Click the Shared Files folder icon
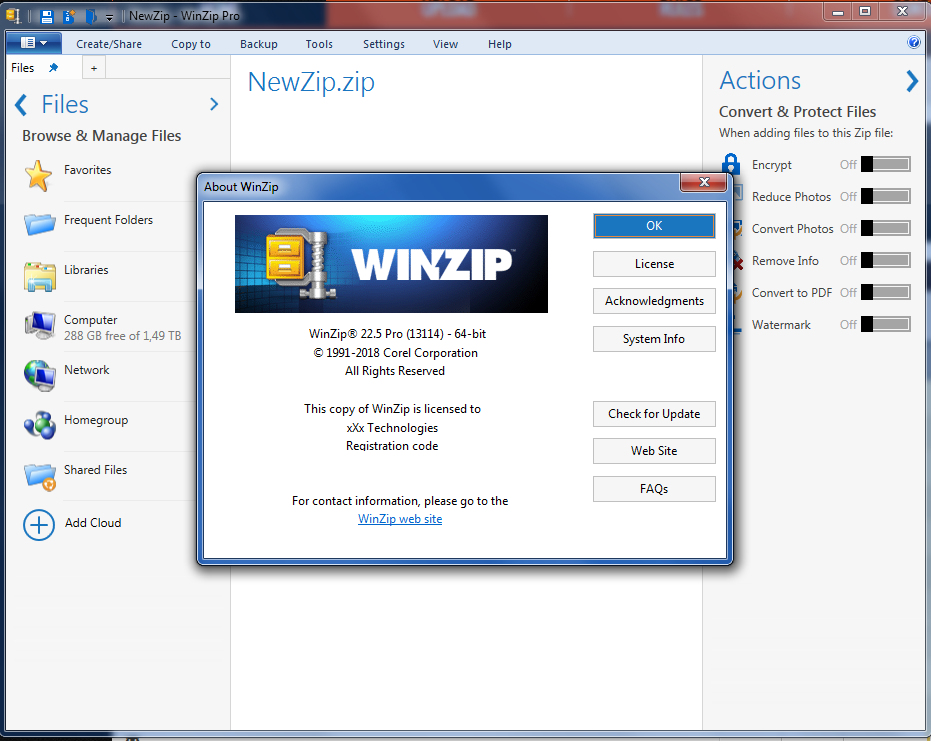This screenshot has height=741, width=931. point(40,477)
